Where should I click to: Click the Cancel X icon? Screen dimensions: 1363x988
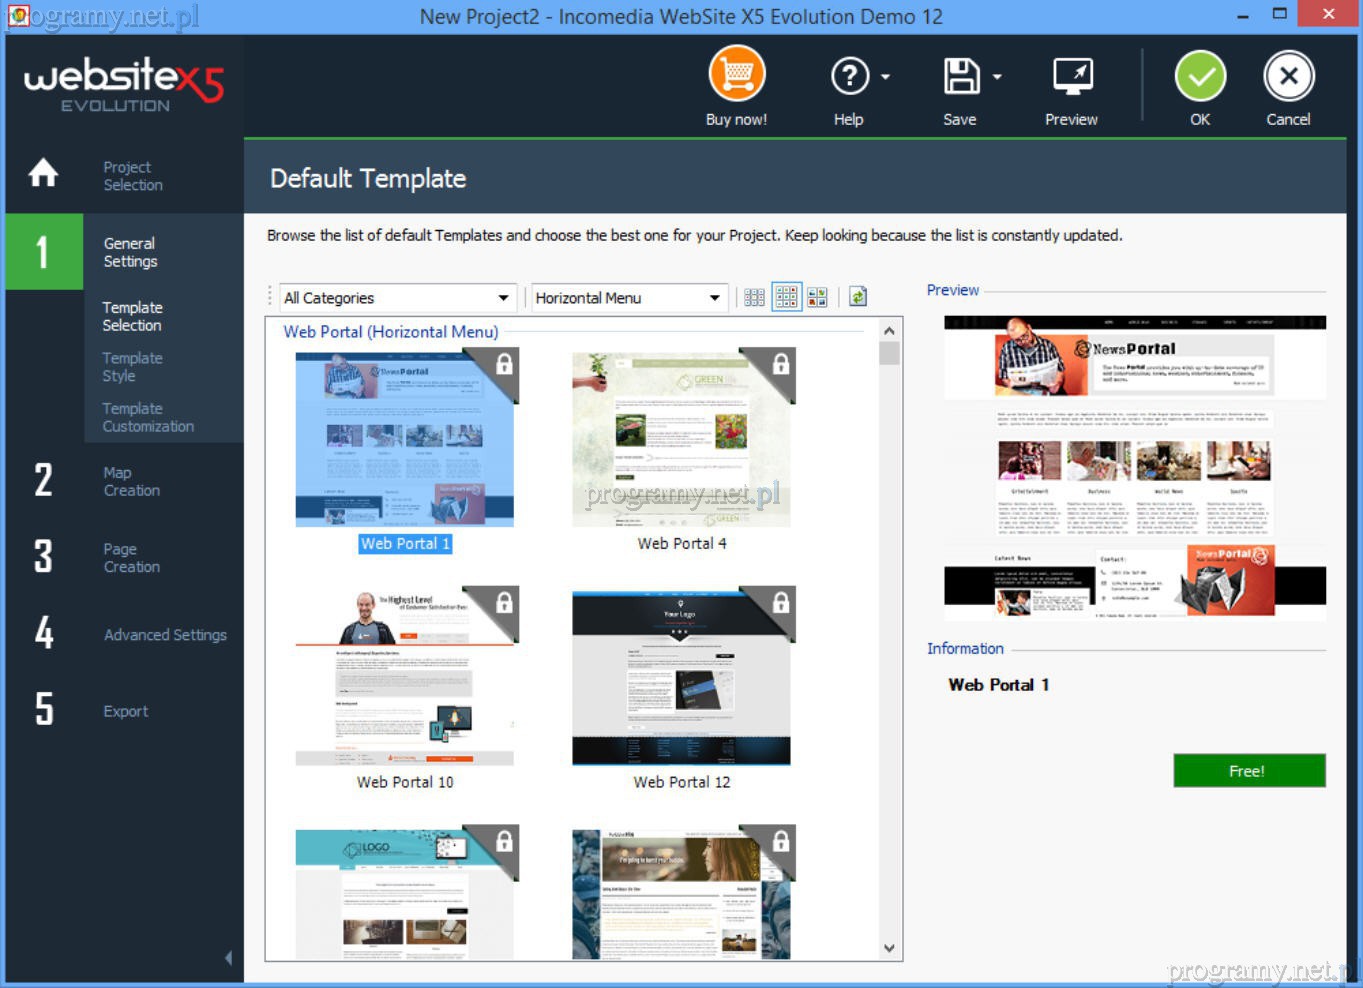point(1288,76)
